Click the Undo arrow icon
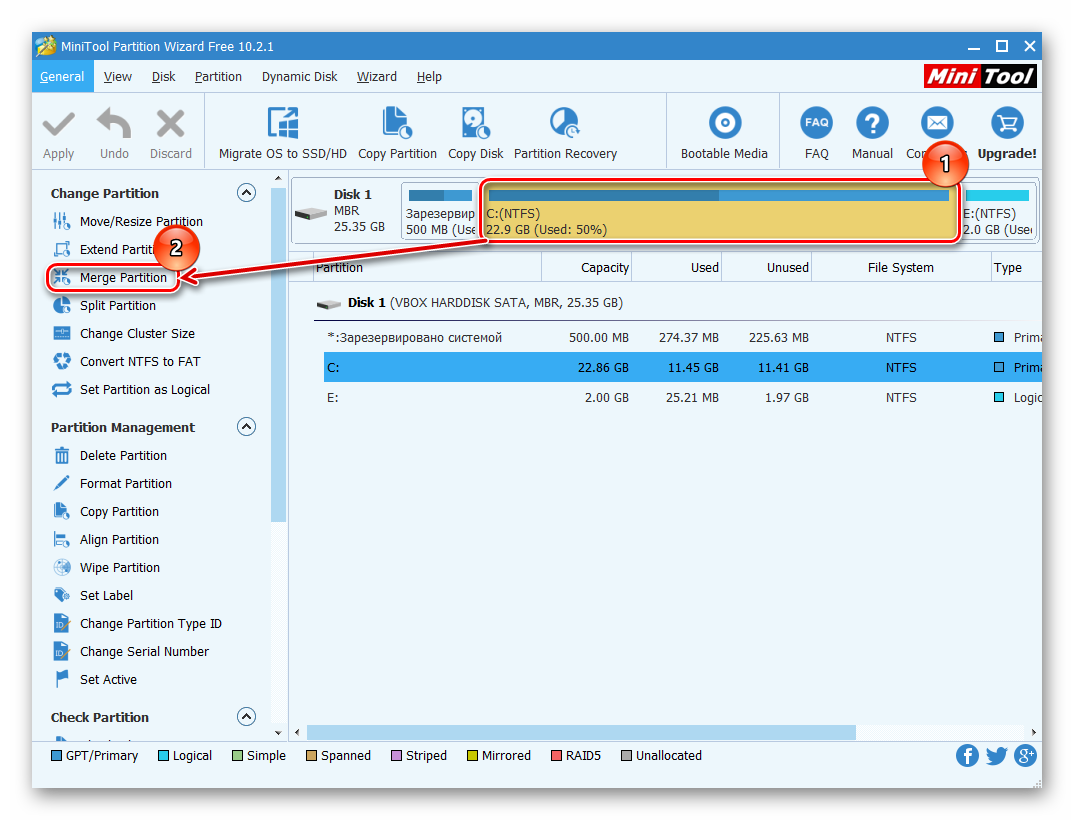 tap(114, 124)
